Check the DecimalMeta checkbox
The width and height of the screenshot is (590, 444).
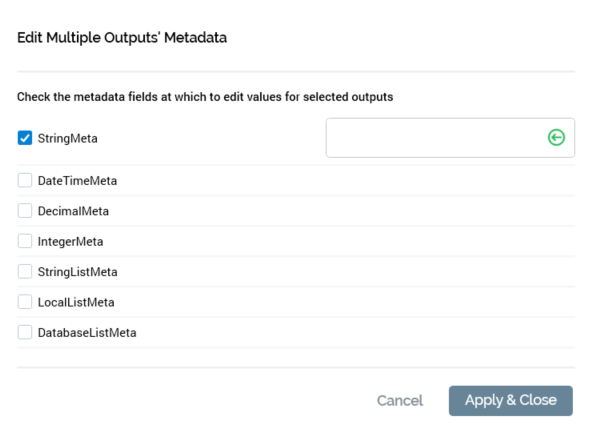pyautogui.click(x=25, y=211)
